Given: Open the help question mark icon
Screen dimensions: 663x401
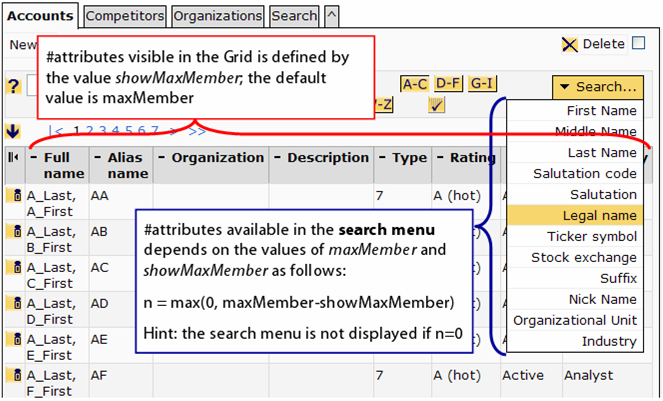Looking at the screenshot, I should pyautogui.click(x=14, y=86).
